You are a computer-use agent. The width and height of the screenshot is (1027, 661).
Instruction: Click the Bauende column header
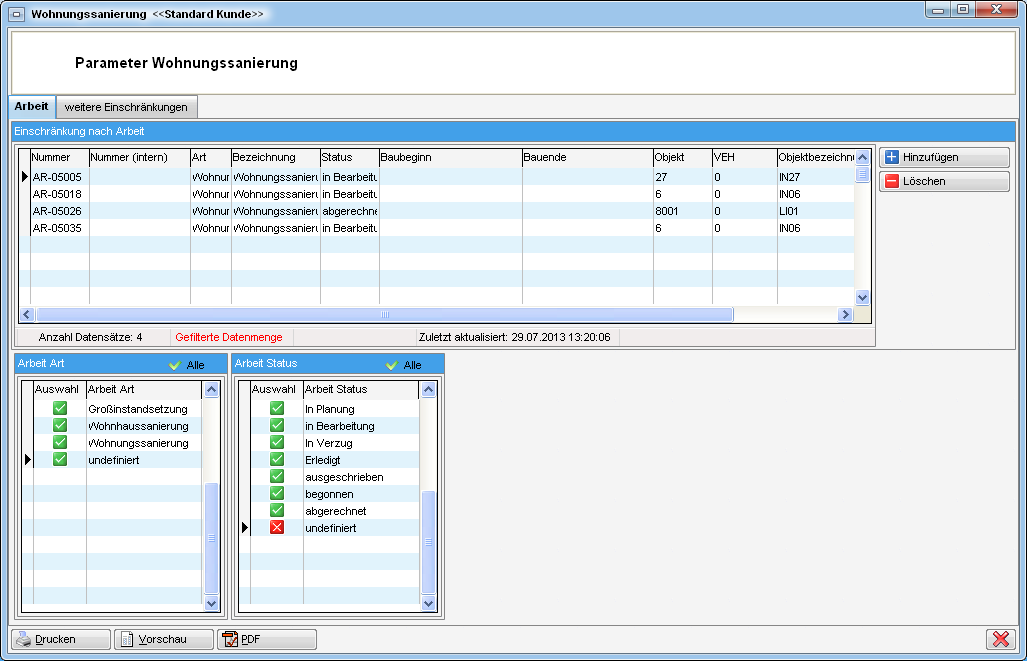[588, 158]
